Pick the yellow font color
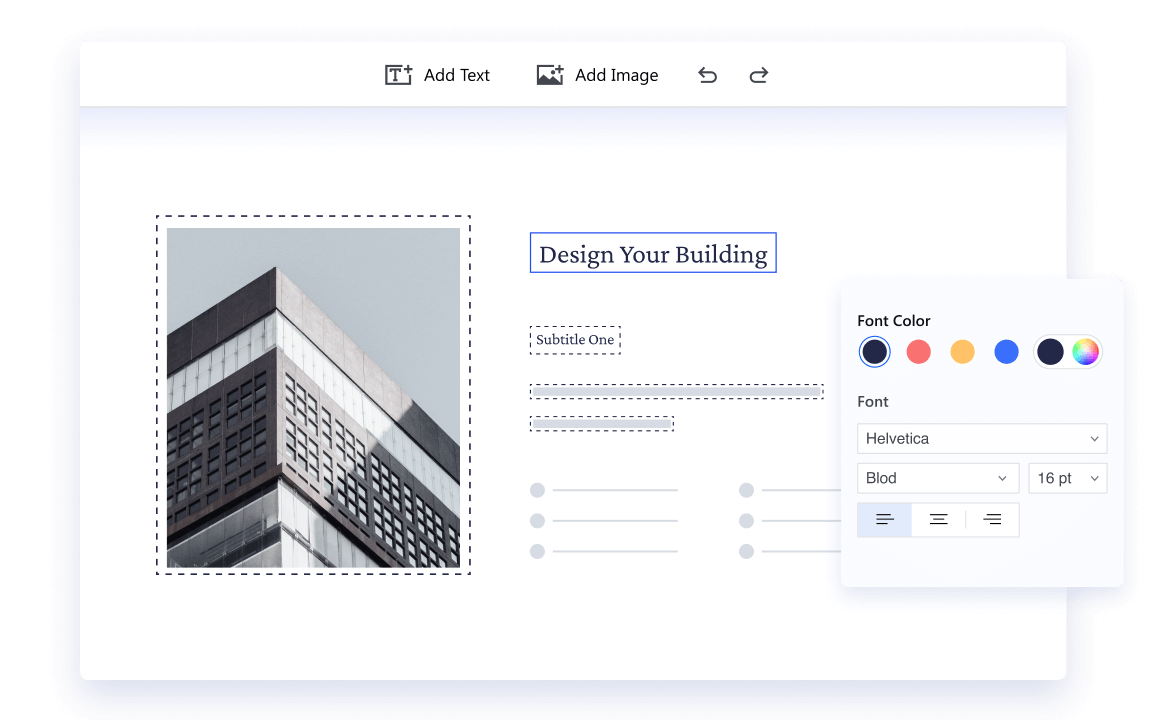Image resolution: width=1160 pixels, height=720 pixels. tap(962, 351)
